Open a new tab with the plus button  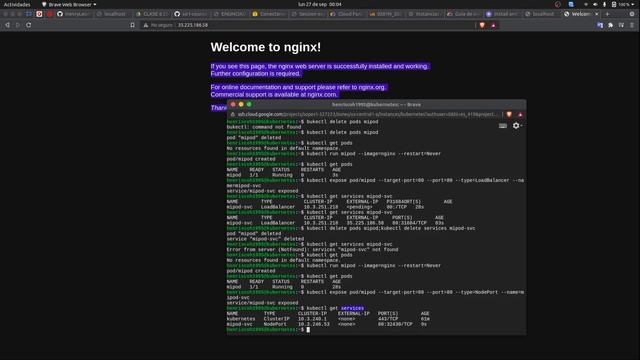click(x=607, y=14)
